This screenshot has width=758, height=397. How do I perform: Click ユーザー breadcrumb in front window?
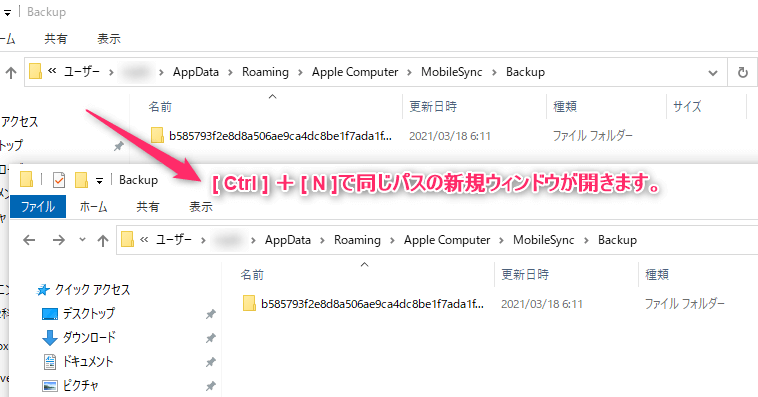174,240
